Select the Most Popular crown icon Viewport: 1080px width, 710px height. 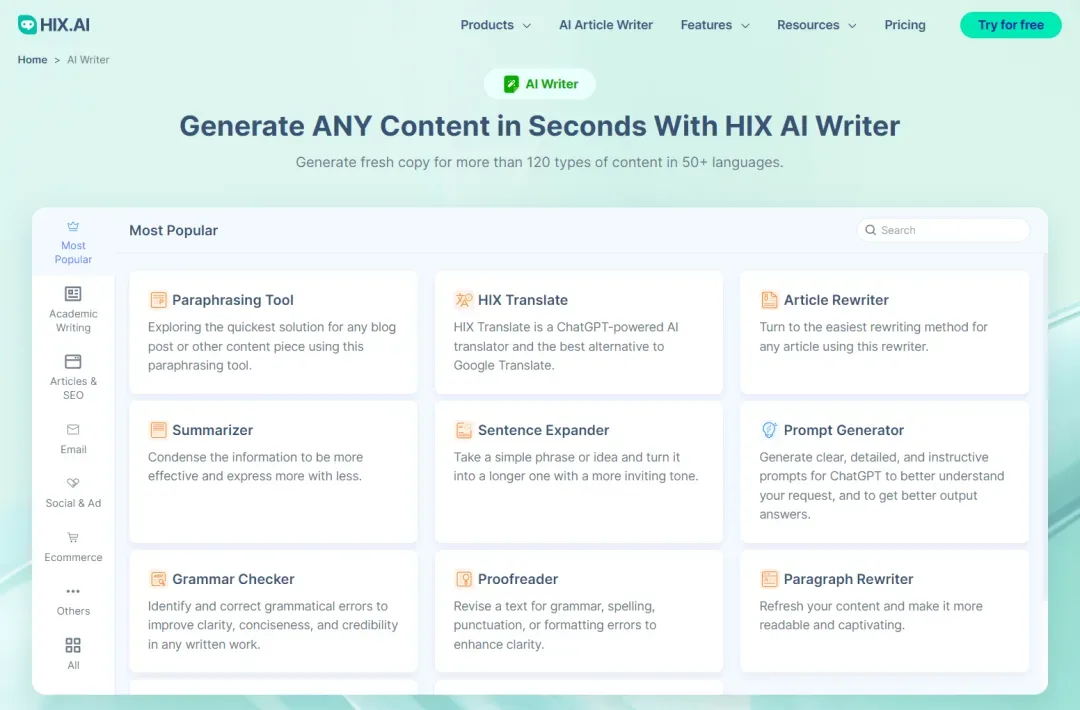point(73,227)
